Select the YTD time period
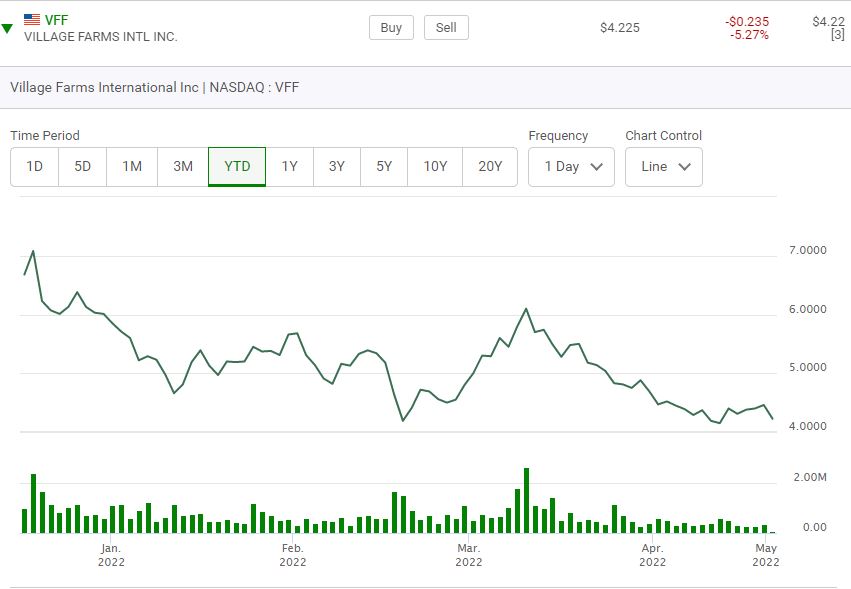Image resolution: width=851 pixels, height=589 pixels. 237,167
